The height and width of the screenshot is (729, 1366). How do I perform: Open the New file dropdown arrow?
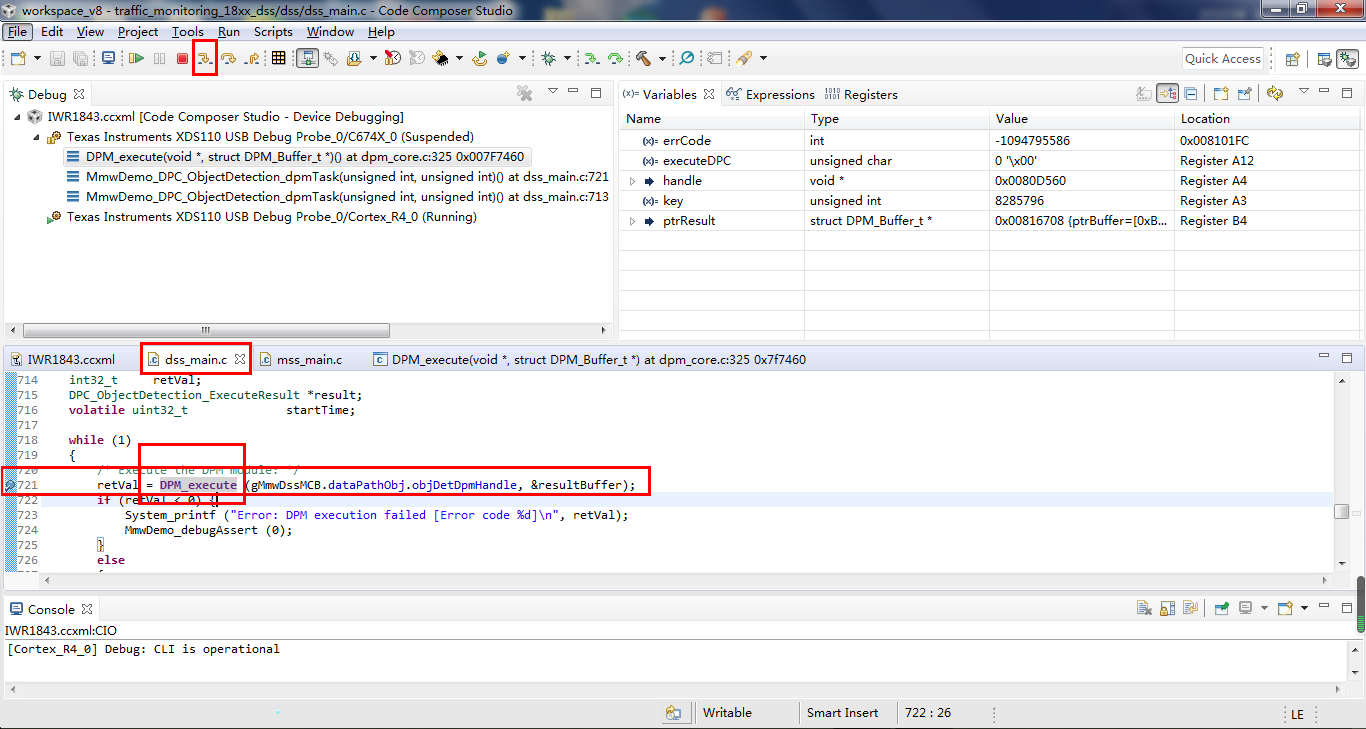[x=37, y=58]
